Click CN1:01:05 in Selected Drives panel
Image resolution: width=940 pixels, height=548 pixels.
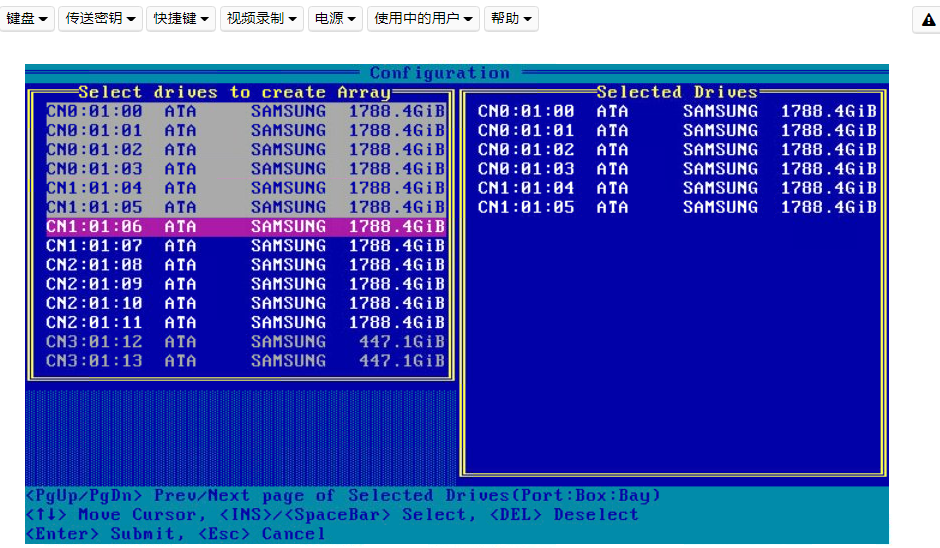tap(676, 208)
